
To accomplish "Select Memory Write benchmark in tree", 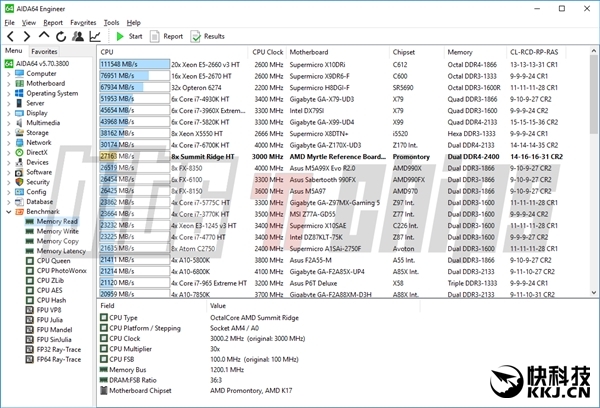I will (x=57, y=231).
